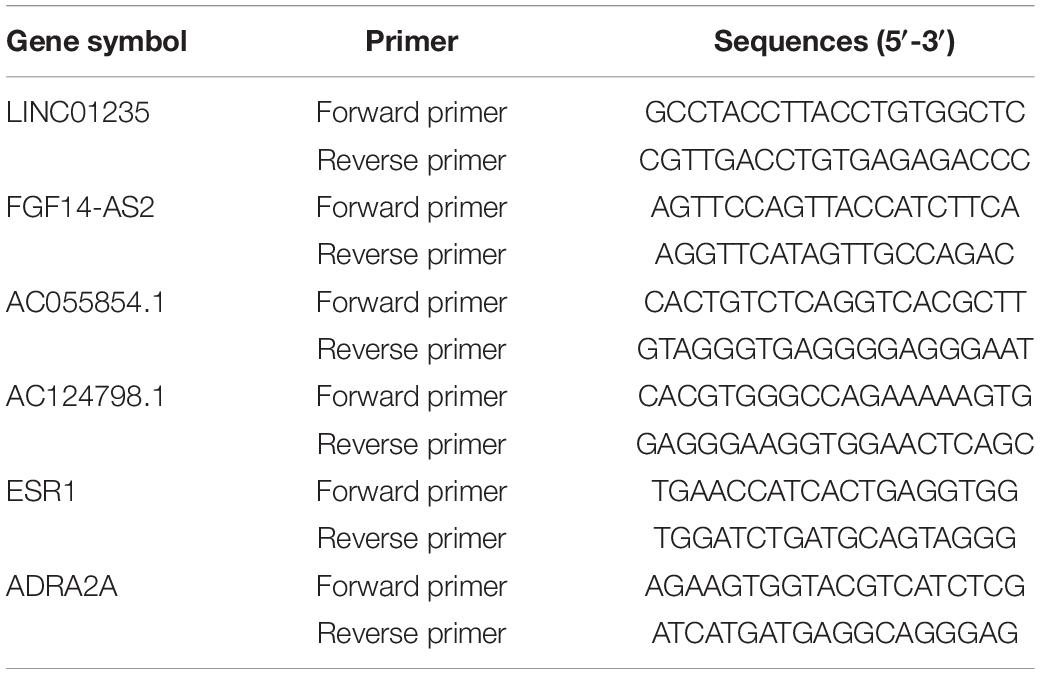Click the sequence CACGTGGGCCAGAAAAAGTG
This screenshot has width=1040, height=674.
pyautogui.click(x=835, y=397)
